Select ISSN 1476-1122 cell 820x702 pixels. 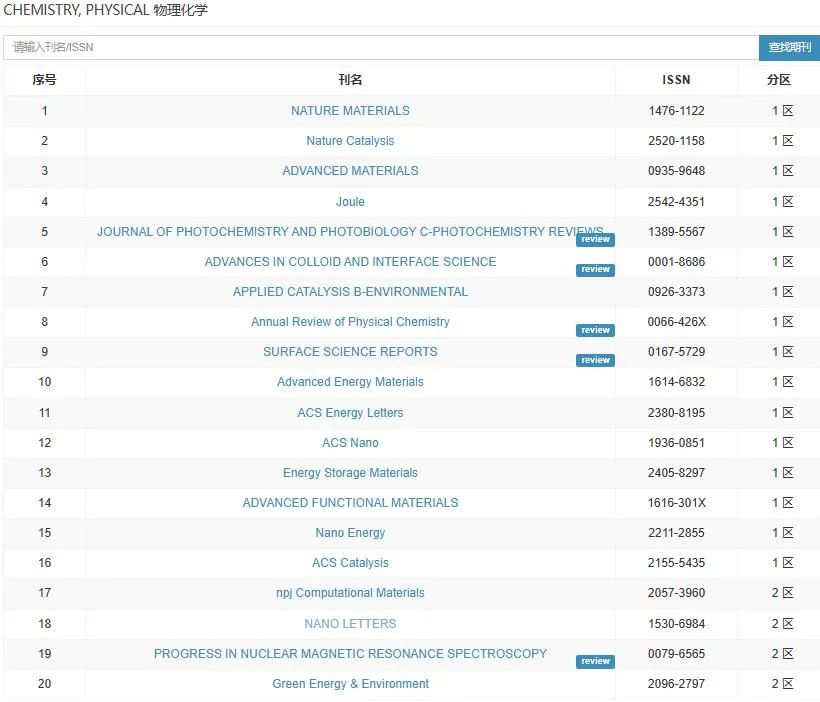tap(676, 111)
